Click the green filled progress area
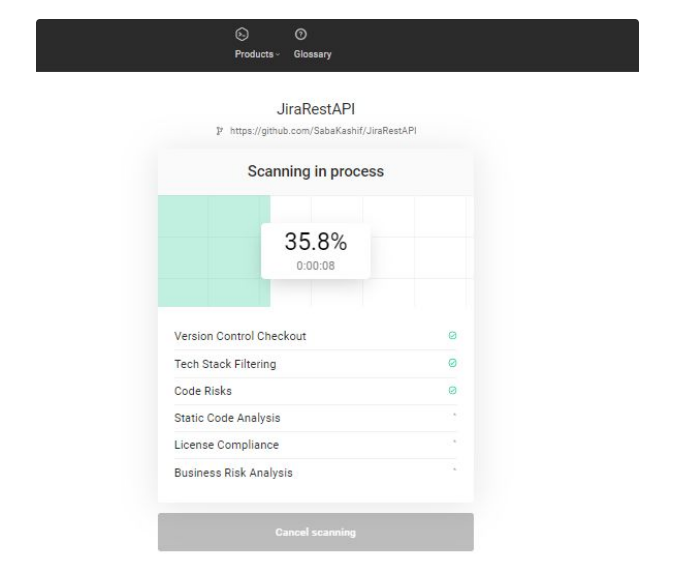 (x=210, y=250)
